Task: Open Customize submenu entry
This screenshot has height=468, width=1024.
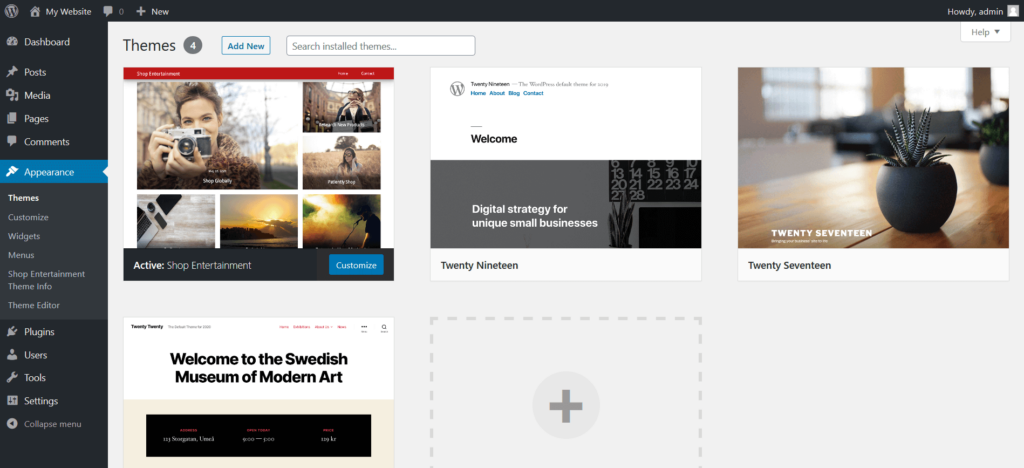Action: (28, 217)
